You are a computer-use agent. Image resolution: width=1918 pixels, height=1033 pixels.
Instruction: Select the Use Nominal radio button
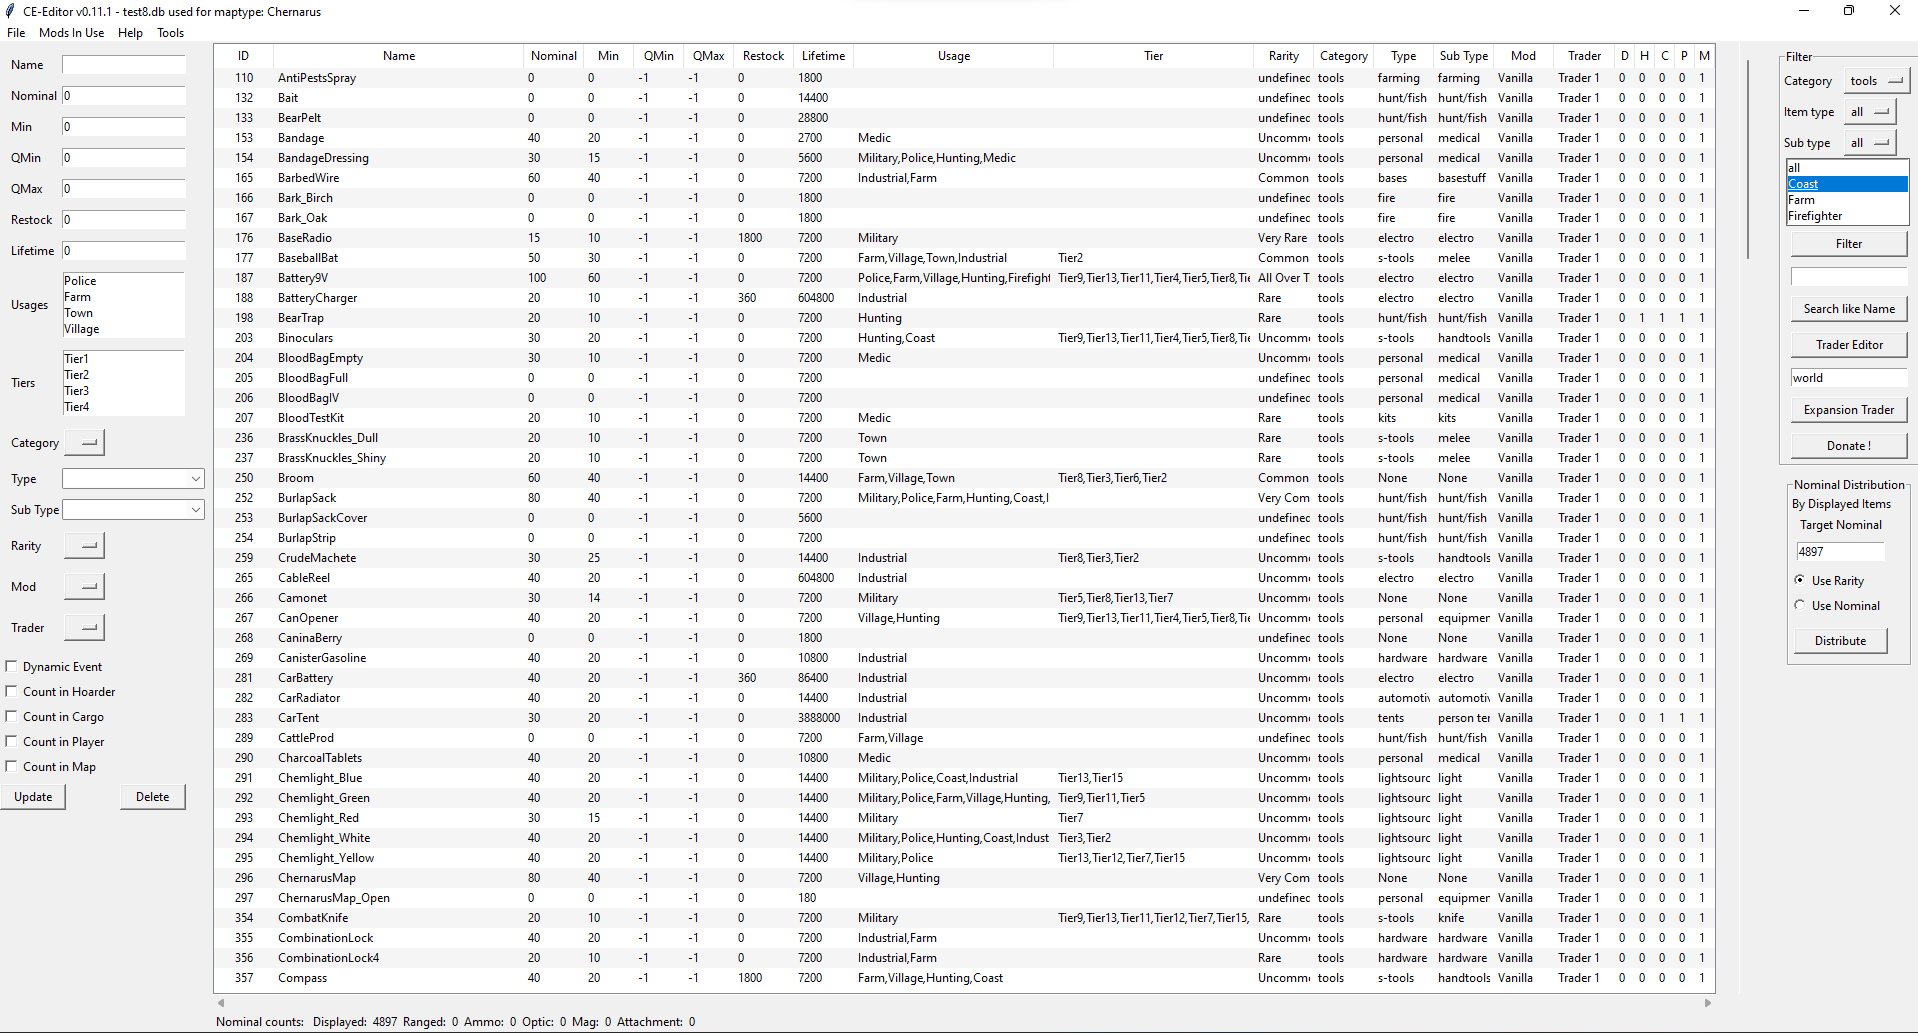point(1800,605)
